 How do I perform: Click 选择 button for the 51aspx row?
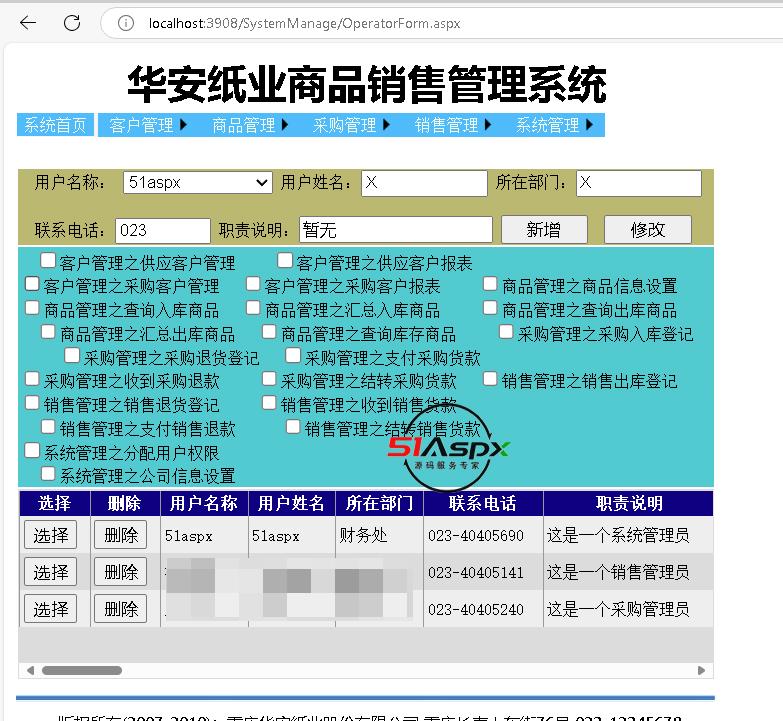[51, 535]
